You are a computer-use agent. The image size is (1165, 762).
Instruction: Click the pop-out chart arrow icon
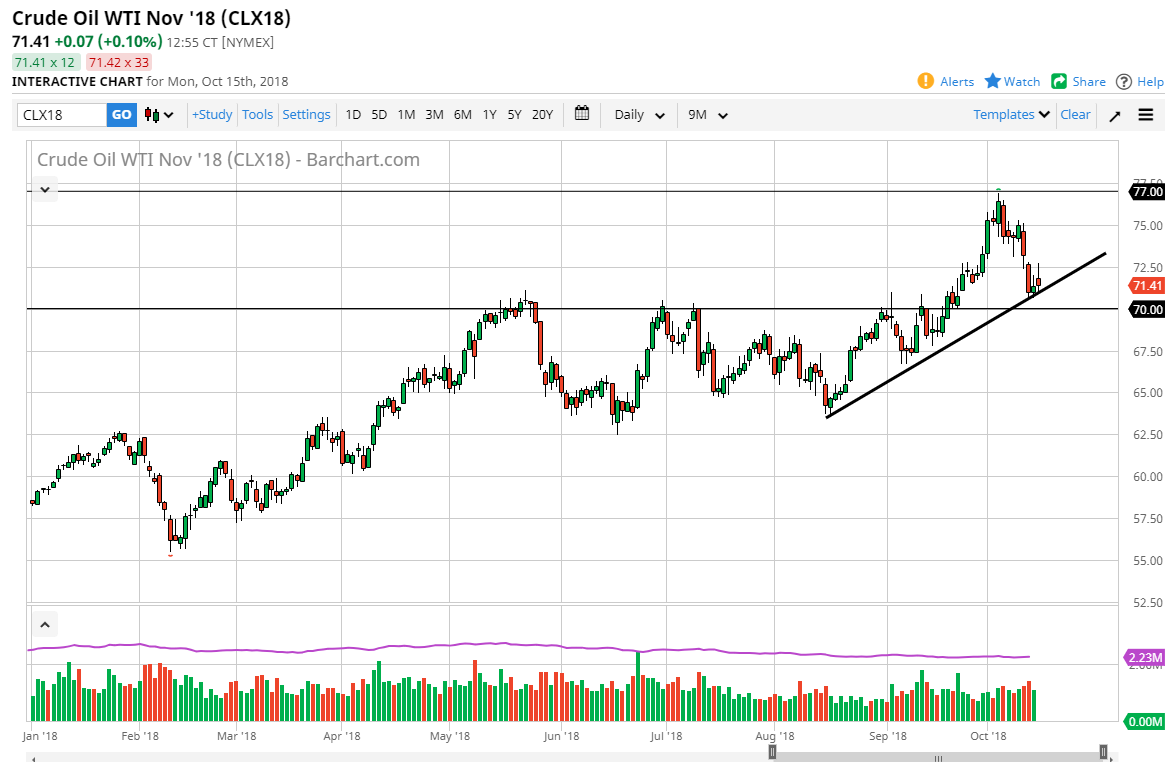click(x=1114, y=114)
